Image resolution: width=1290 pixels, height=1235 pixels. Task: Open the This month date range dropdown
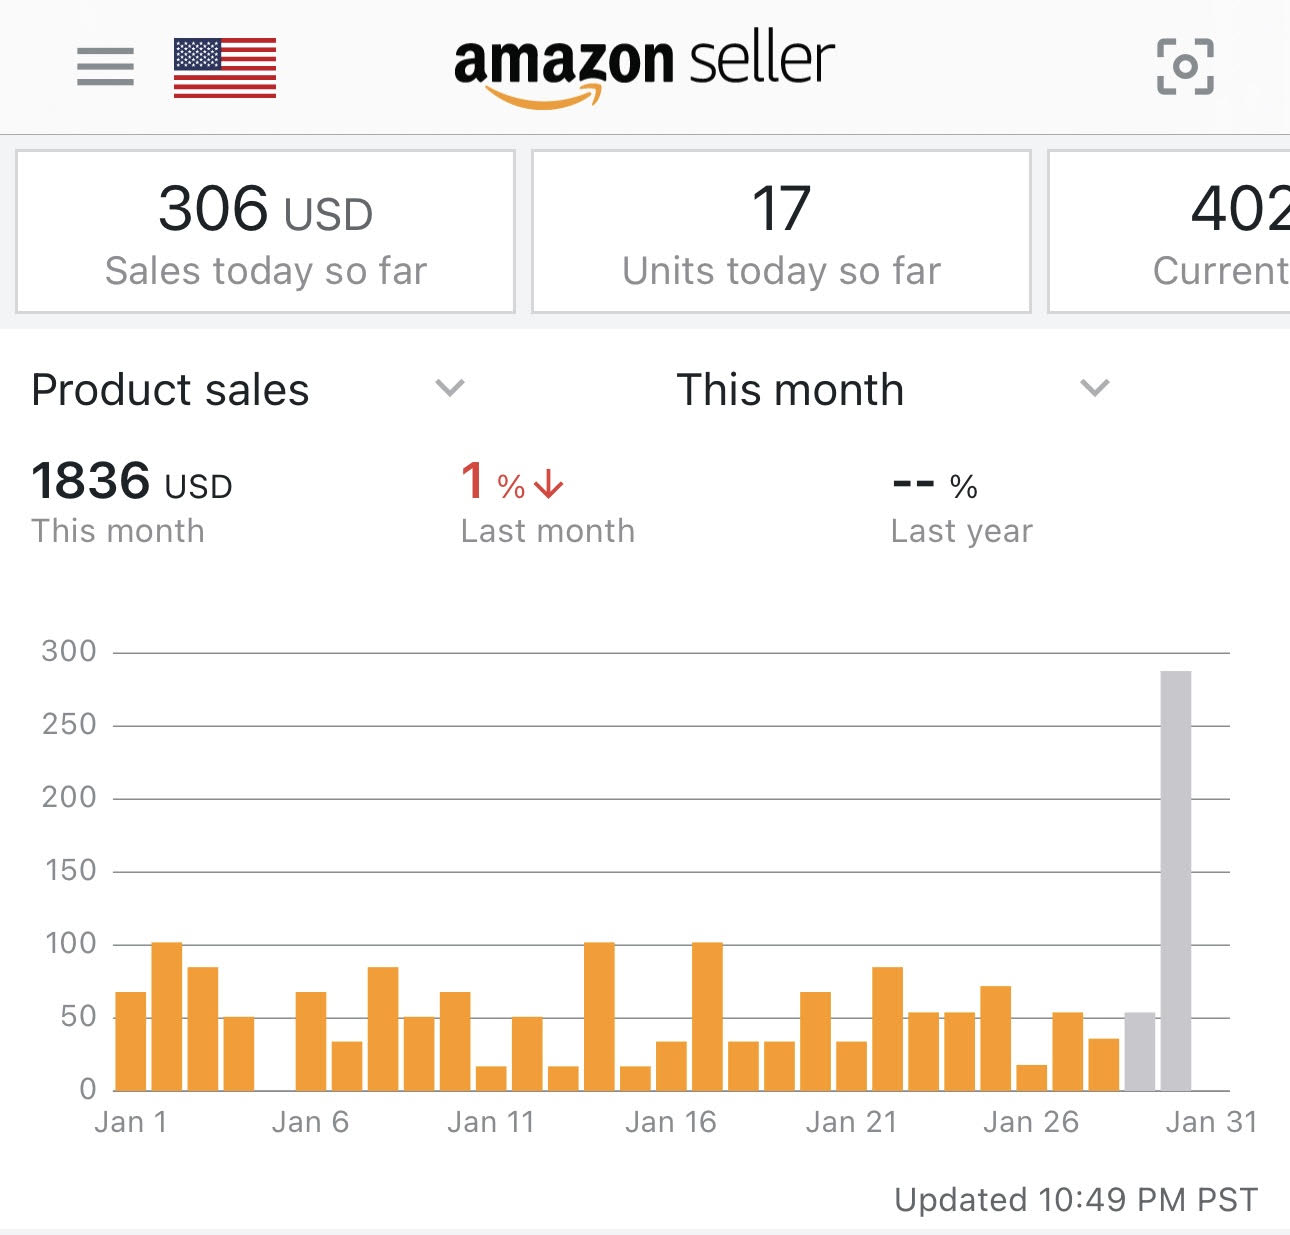(x=1095, y=388)
